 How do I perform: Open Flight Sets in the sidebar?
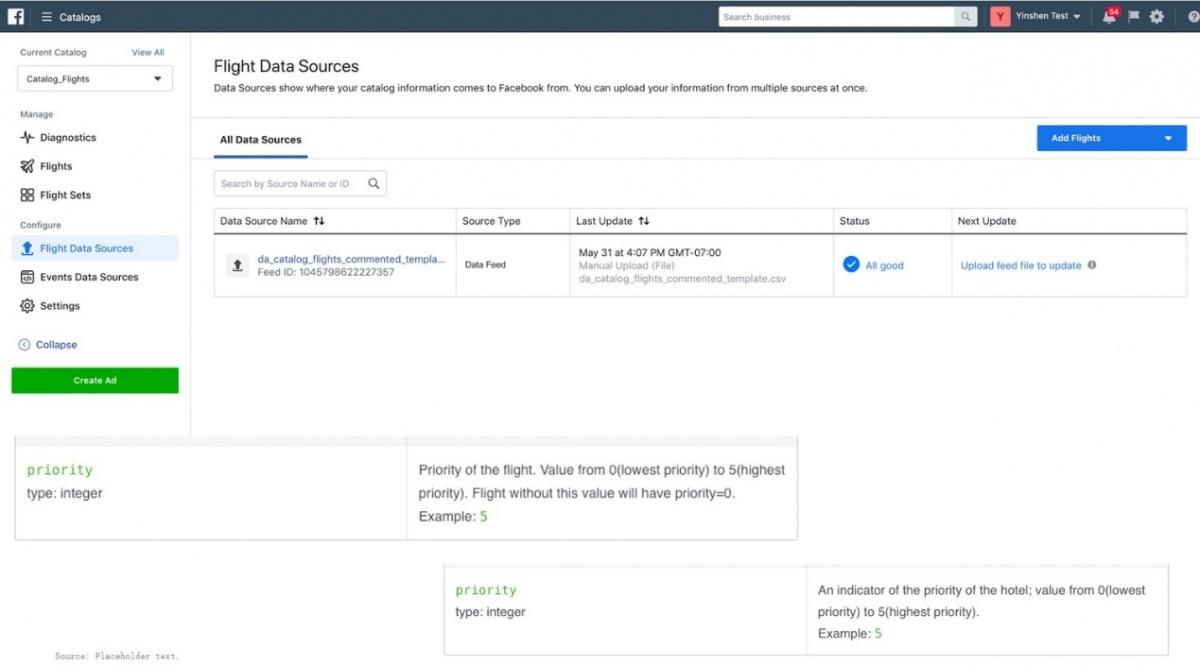pyautogui.click(x=65, y=196)
